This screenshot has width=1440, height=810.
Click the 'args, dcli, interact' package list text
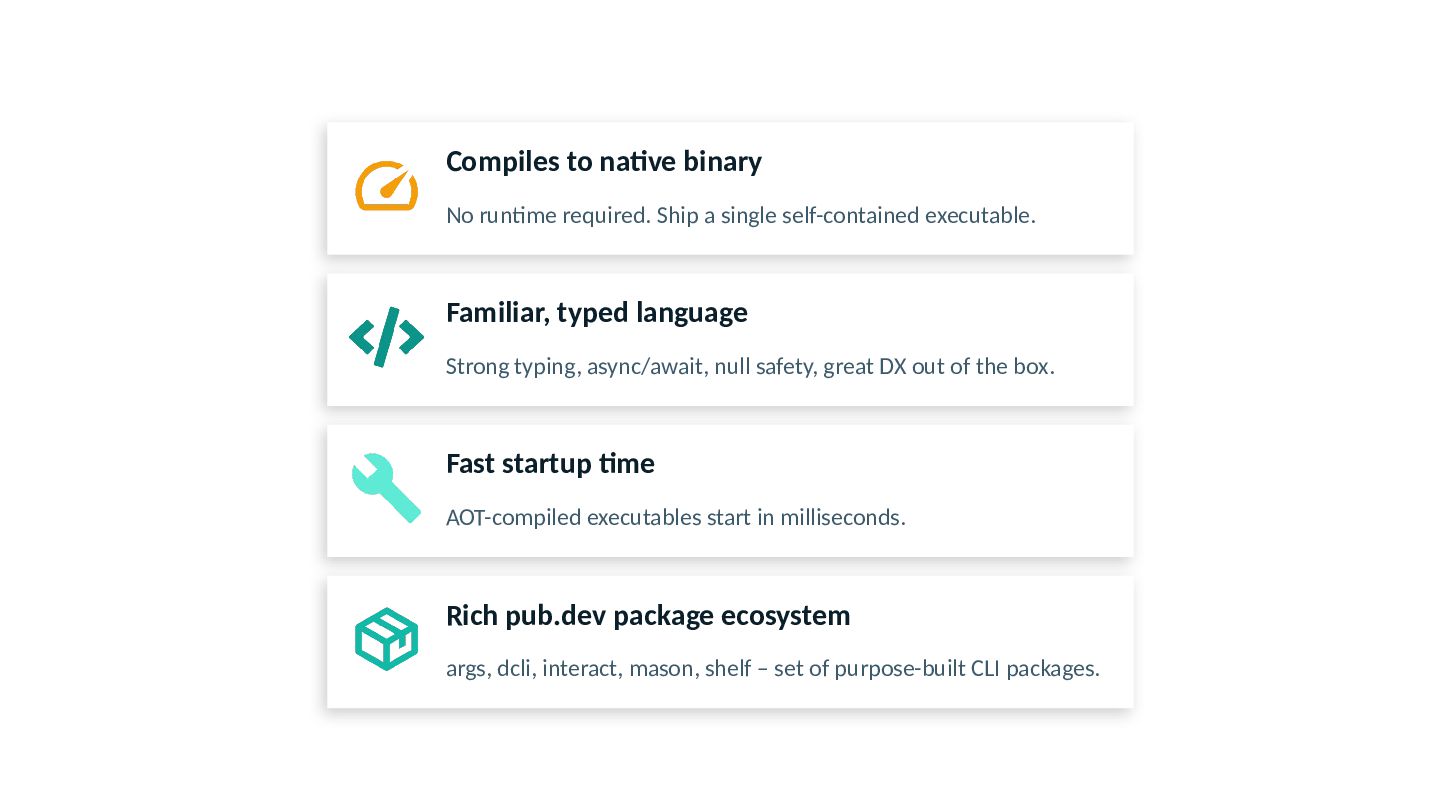pyautogui.click(x=772, y=668)
